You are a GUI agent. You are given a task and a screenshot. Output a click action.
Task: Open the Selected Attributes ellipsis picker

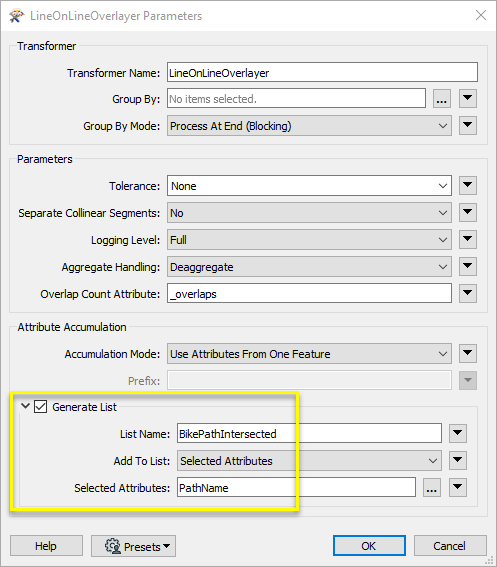coord(432,487)
